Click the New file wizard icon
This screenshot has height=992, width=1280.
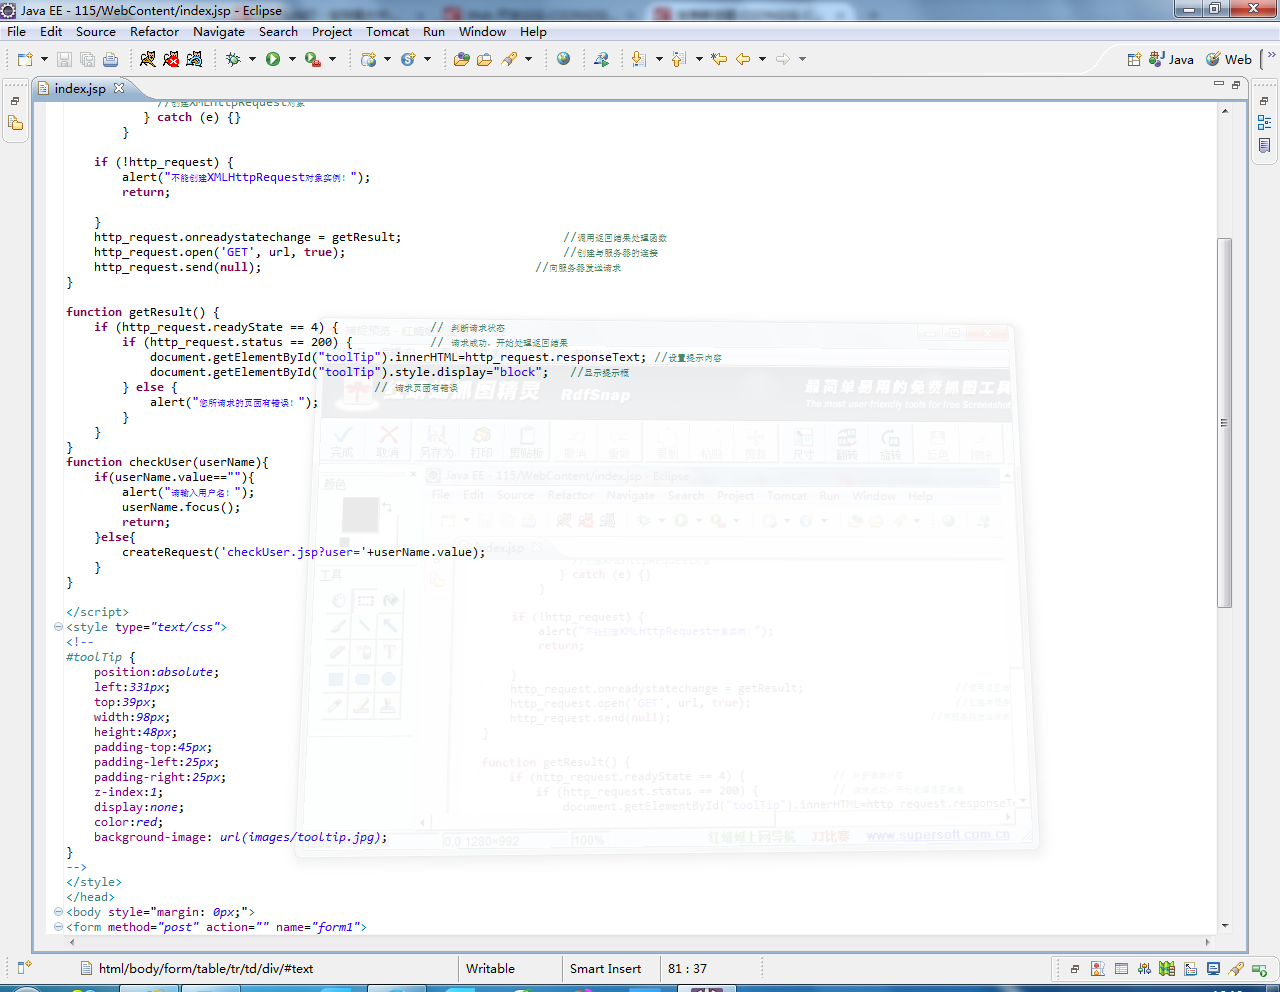click(x=25, y=59)
